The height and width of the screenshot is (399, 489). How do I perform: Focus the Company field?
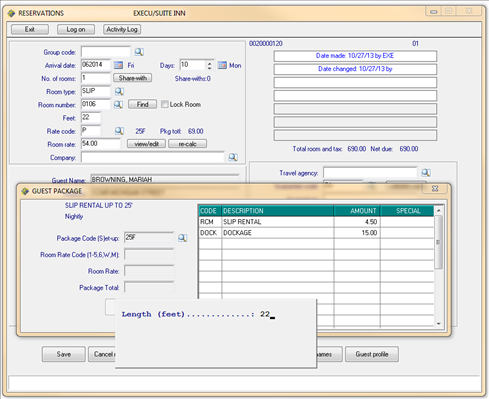(153, 157)
